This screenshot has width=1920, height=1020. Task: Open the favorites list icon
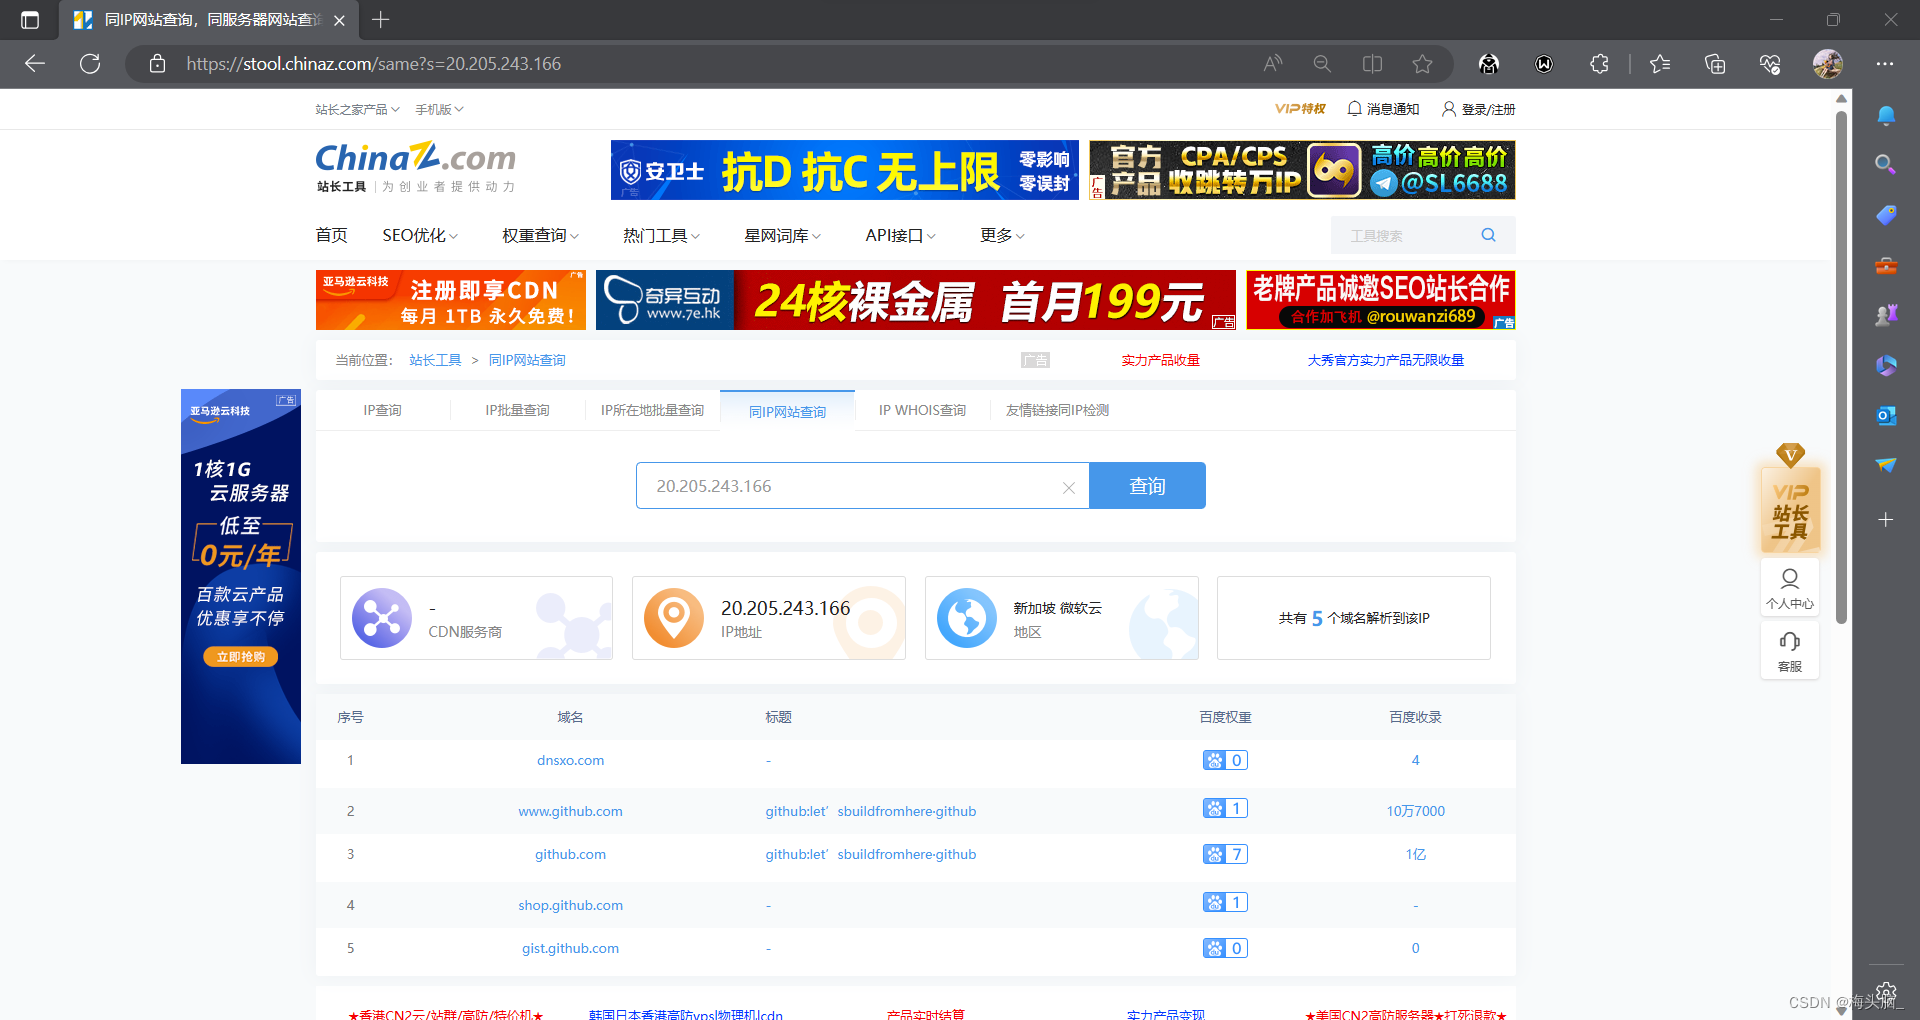[1660, 64]
